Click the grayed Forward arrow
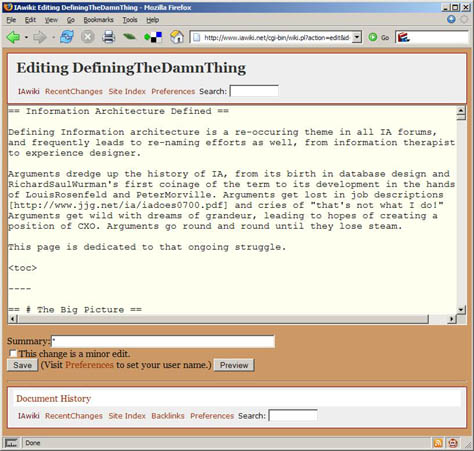Viewport: 474px width, 451px height. 40,37
